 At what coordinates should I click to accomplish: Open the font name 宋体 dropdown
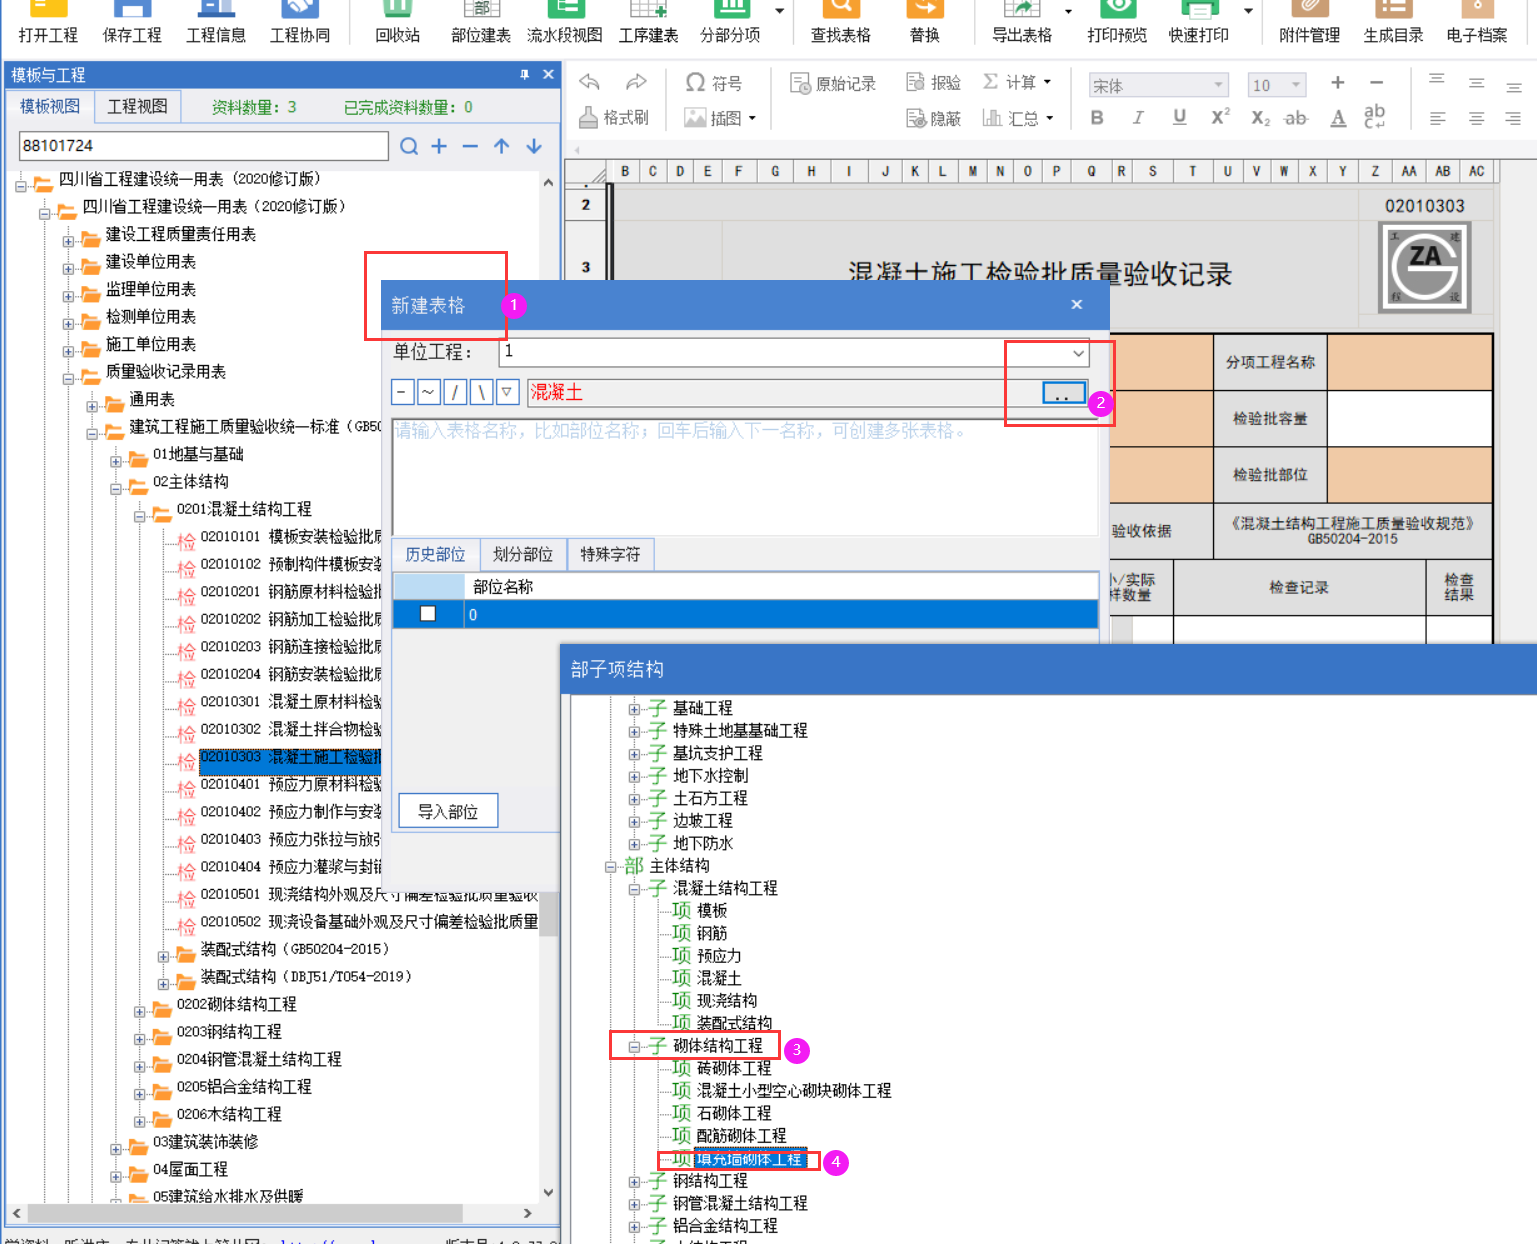pos(1218,85)
